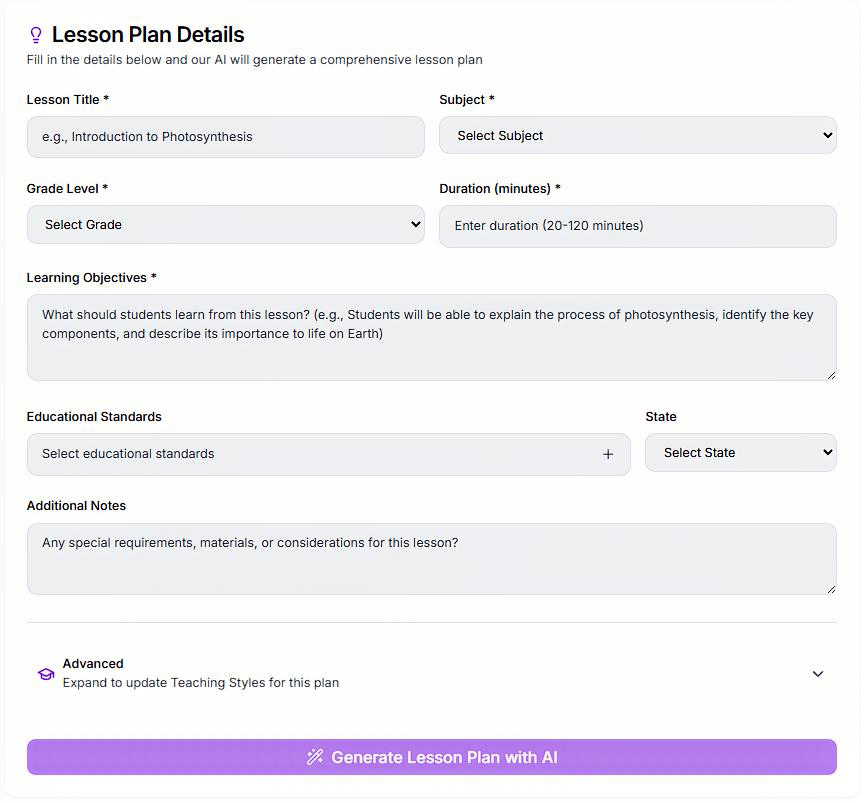
Task: Click the 'Advanced' heading text
Action: click(93, 664)
